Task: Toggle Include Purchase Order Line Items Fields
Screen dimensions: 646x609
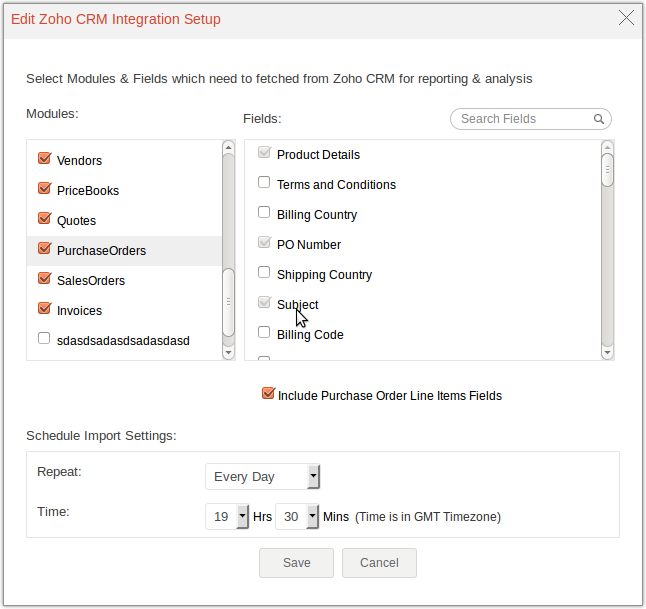Action: (x=268, y=394)
